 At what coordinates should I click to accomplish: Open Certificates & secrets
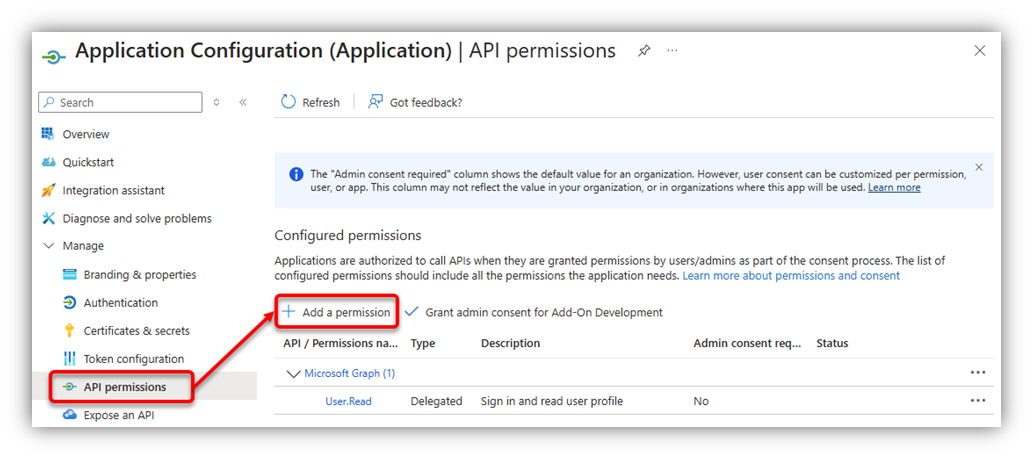click(136, 331)
